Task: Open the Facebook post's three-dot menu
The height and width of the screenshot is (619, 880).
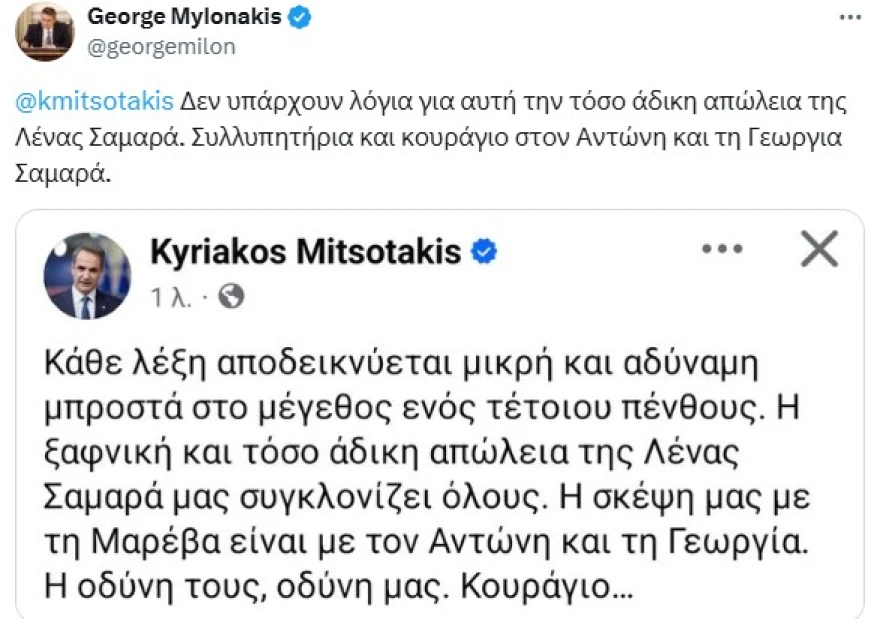Action: coord(722,249)
